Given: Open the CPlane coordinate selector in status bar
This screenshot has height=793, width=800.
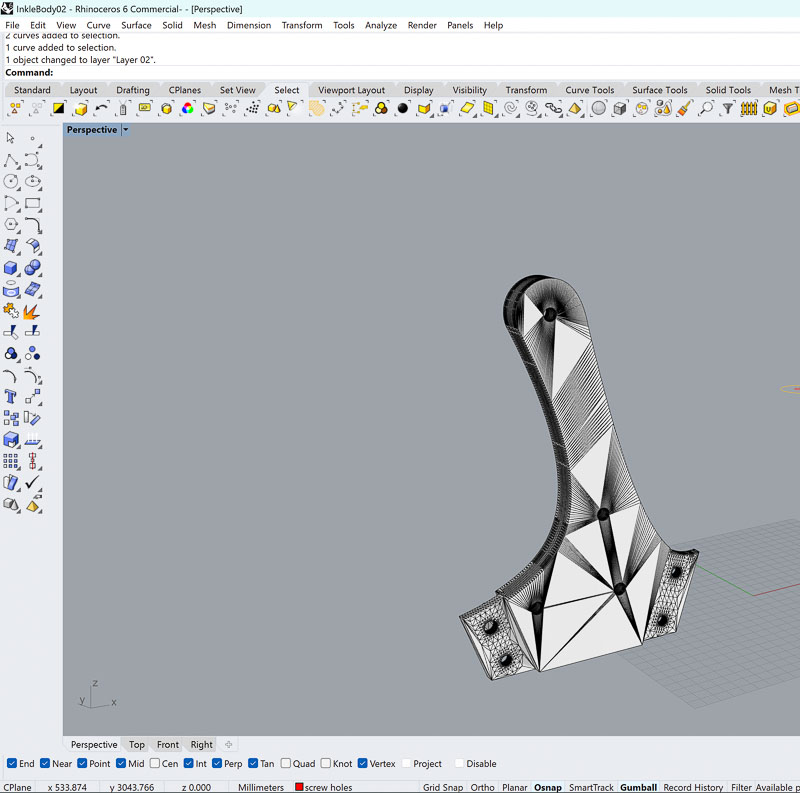Looking at the screenshot, I should click(x=18, y=787).
